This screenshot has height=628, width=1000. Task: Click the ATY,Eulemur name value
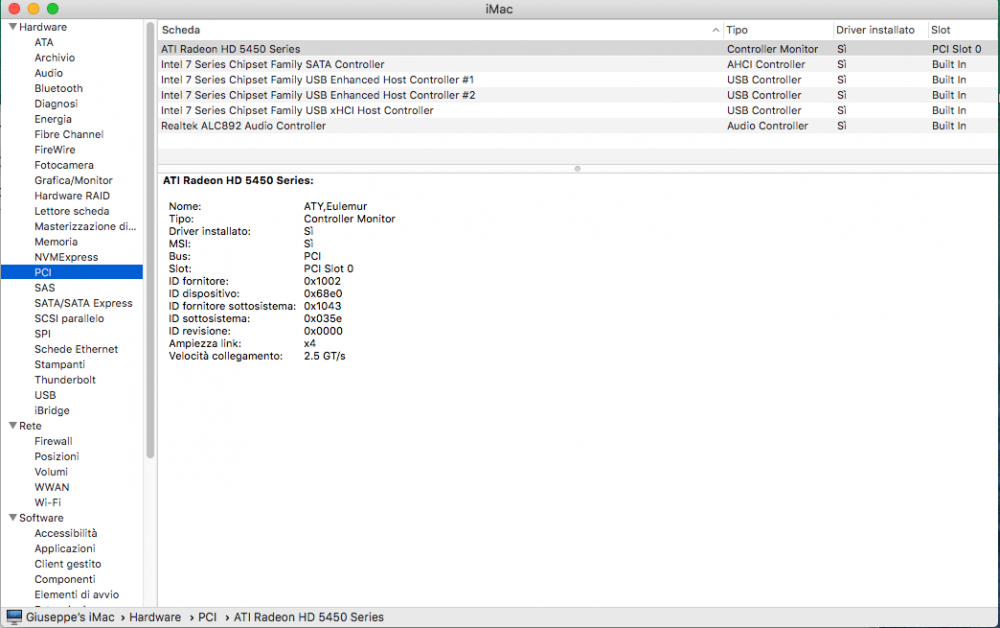tap(335, 206)
